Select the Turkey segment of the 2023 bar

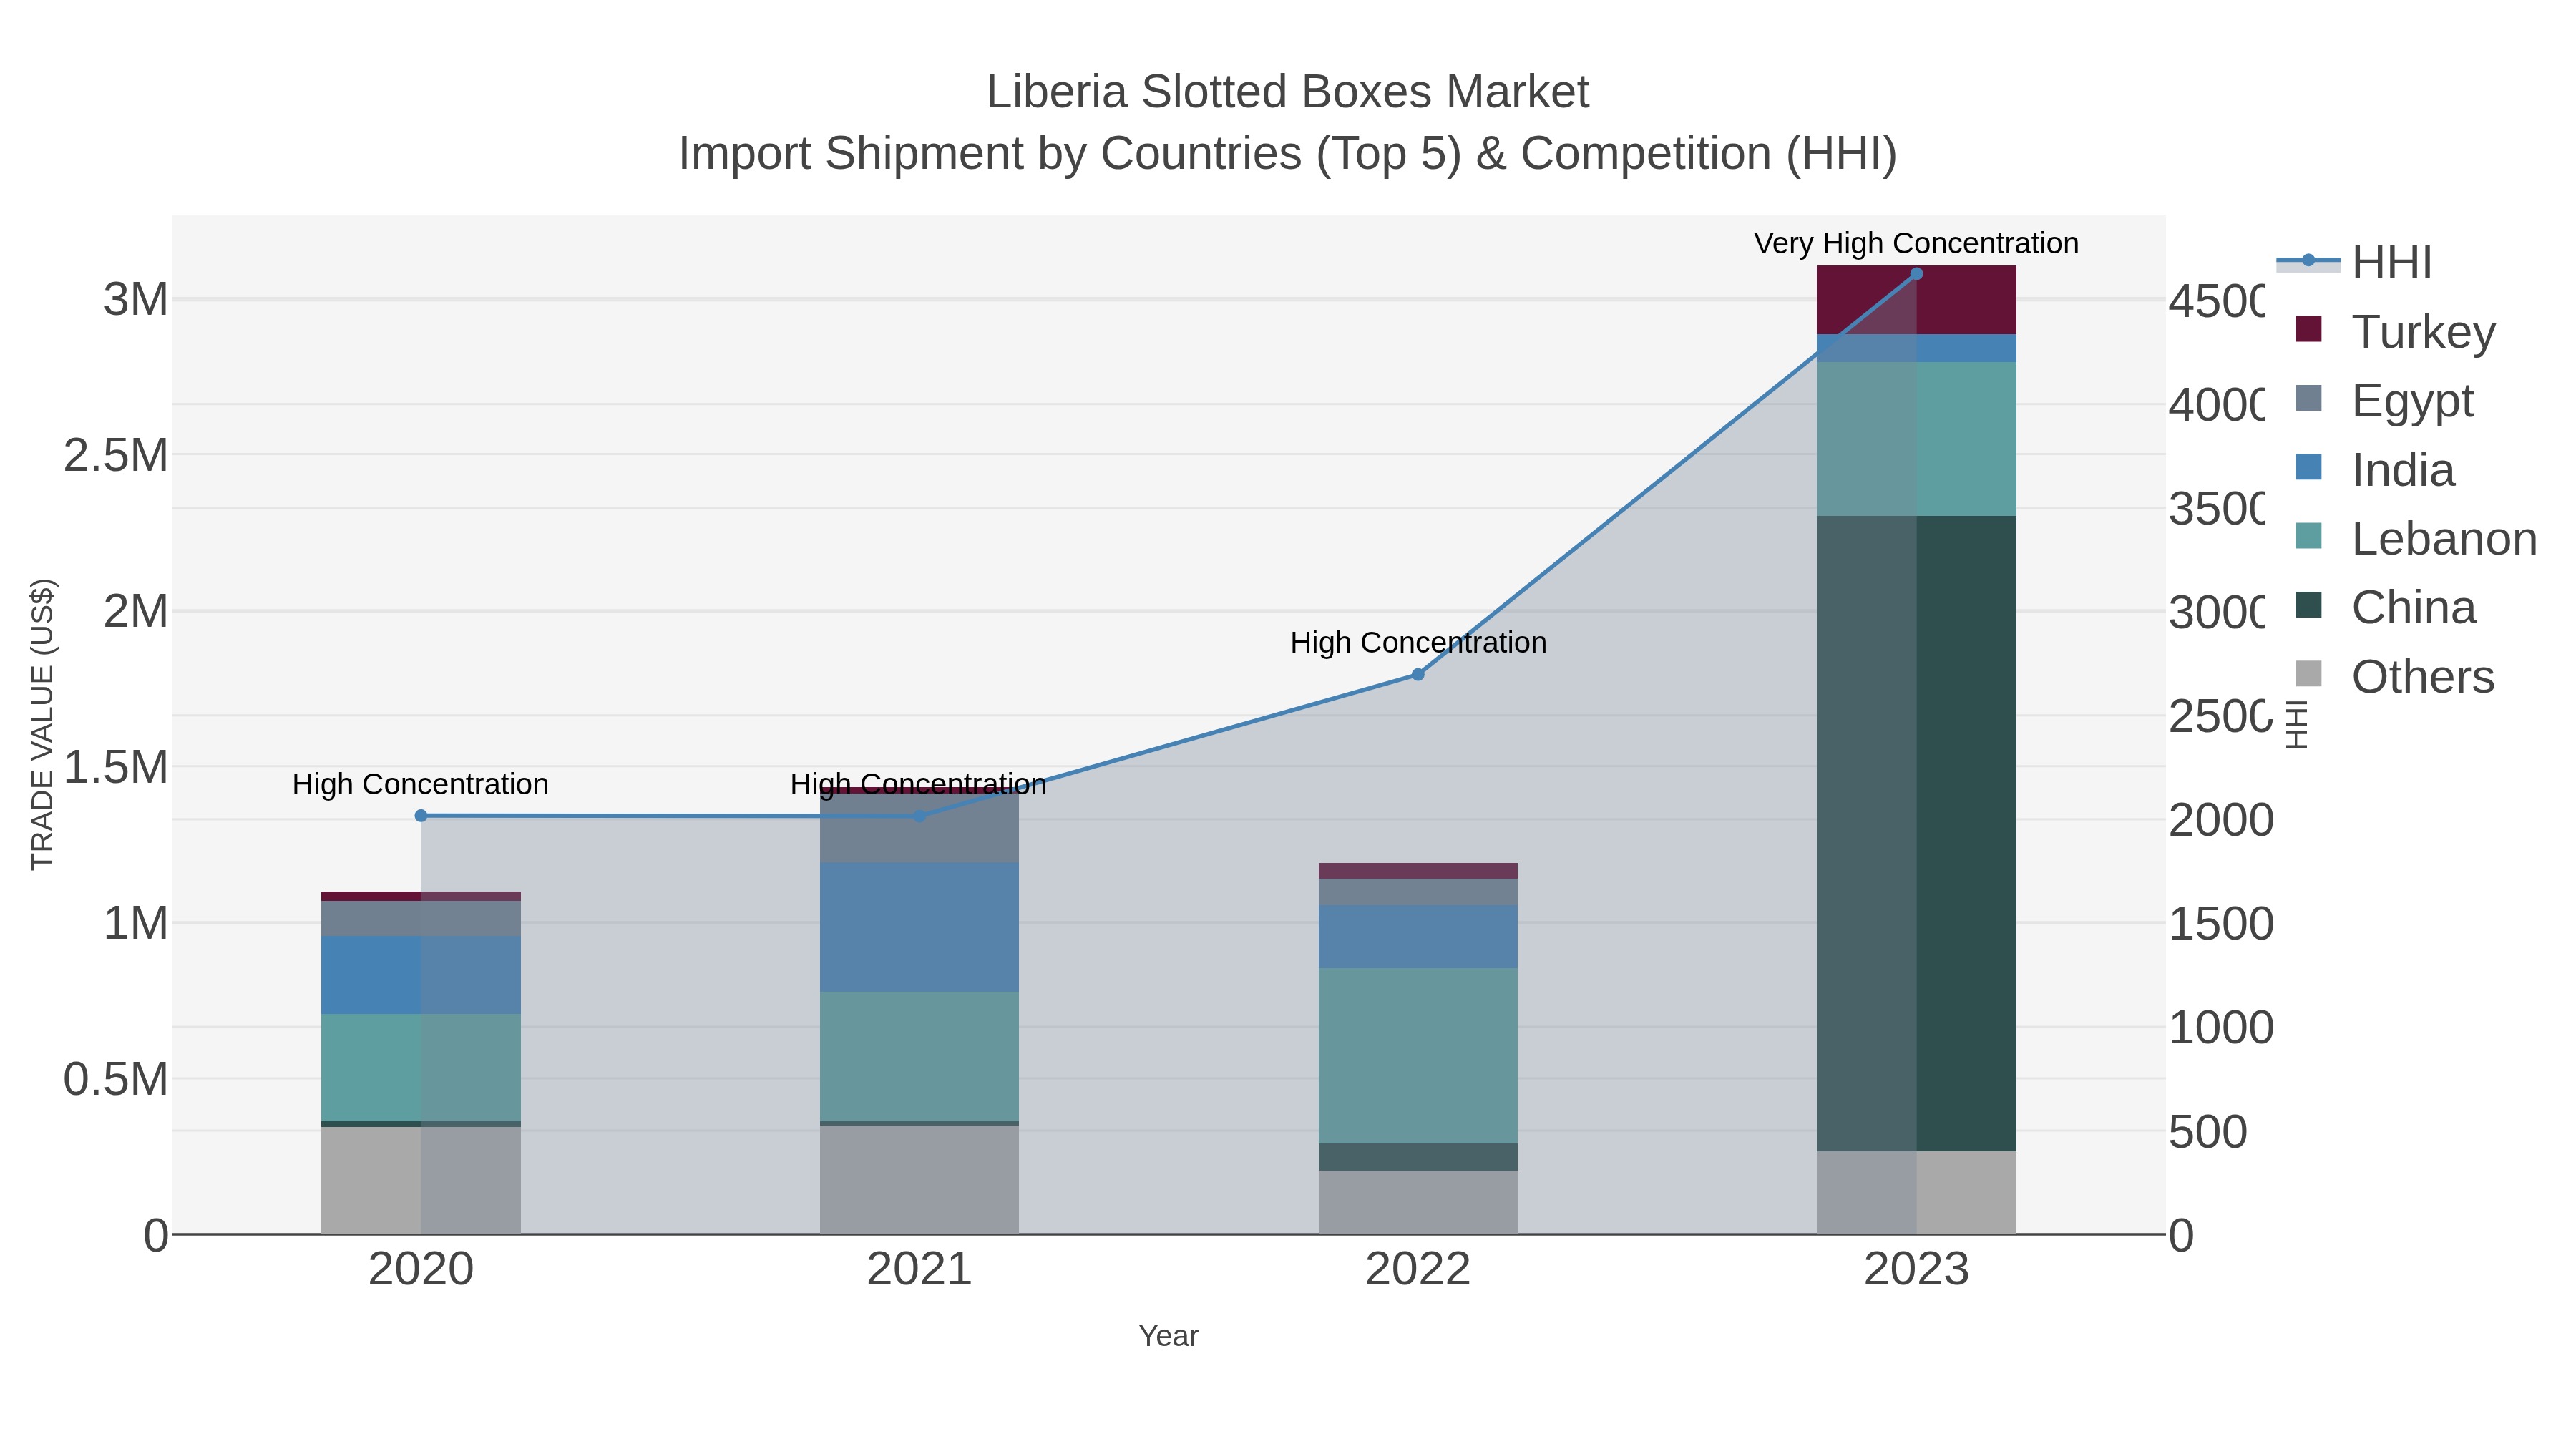[1916, 300]
